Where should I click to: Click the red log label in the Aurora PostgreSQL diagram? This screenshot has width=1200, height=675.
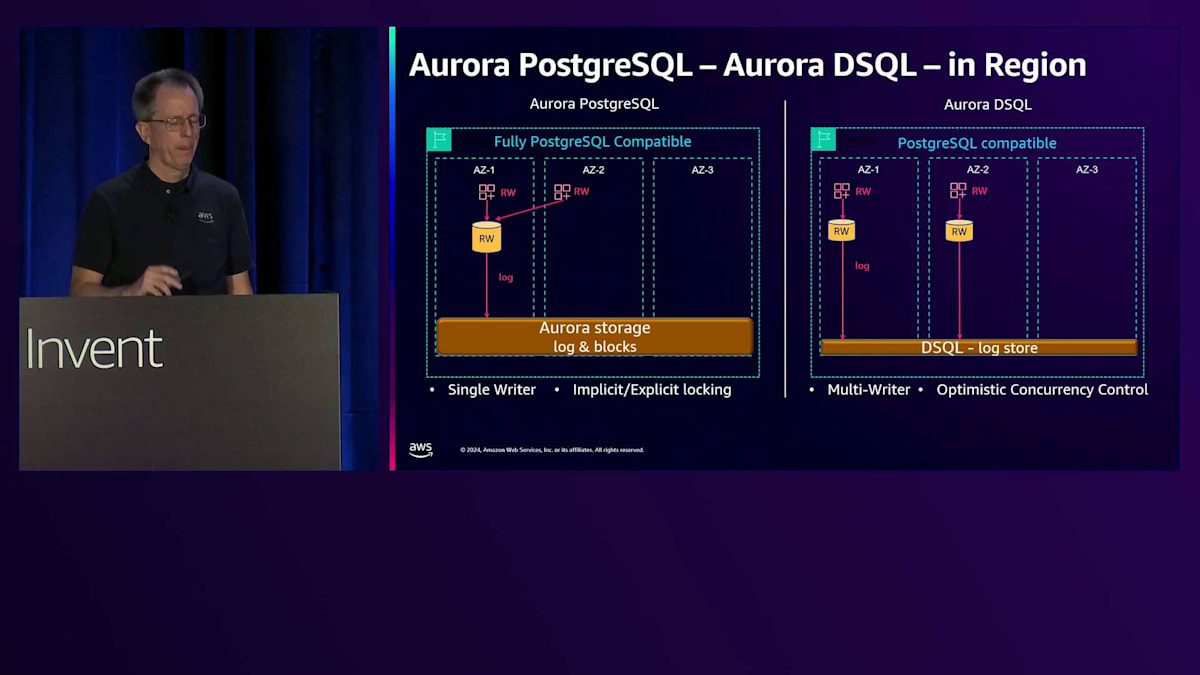[506, 277]
